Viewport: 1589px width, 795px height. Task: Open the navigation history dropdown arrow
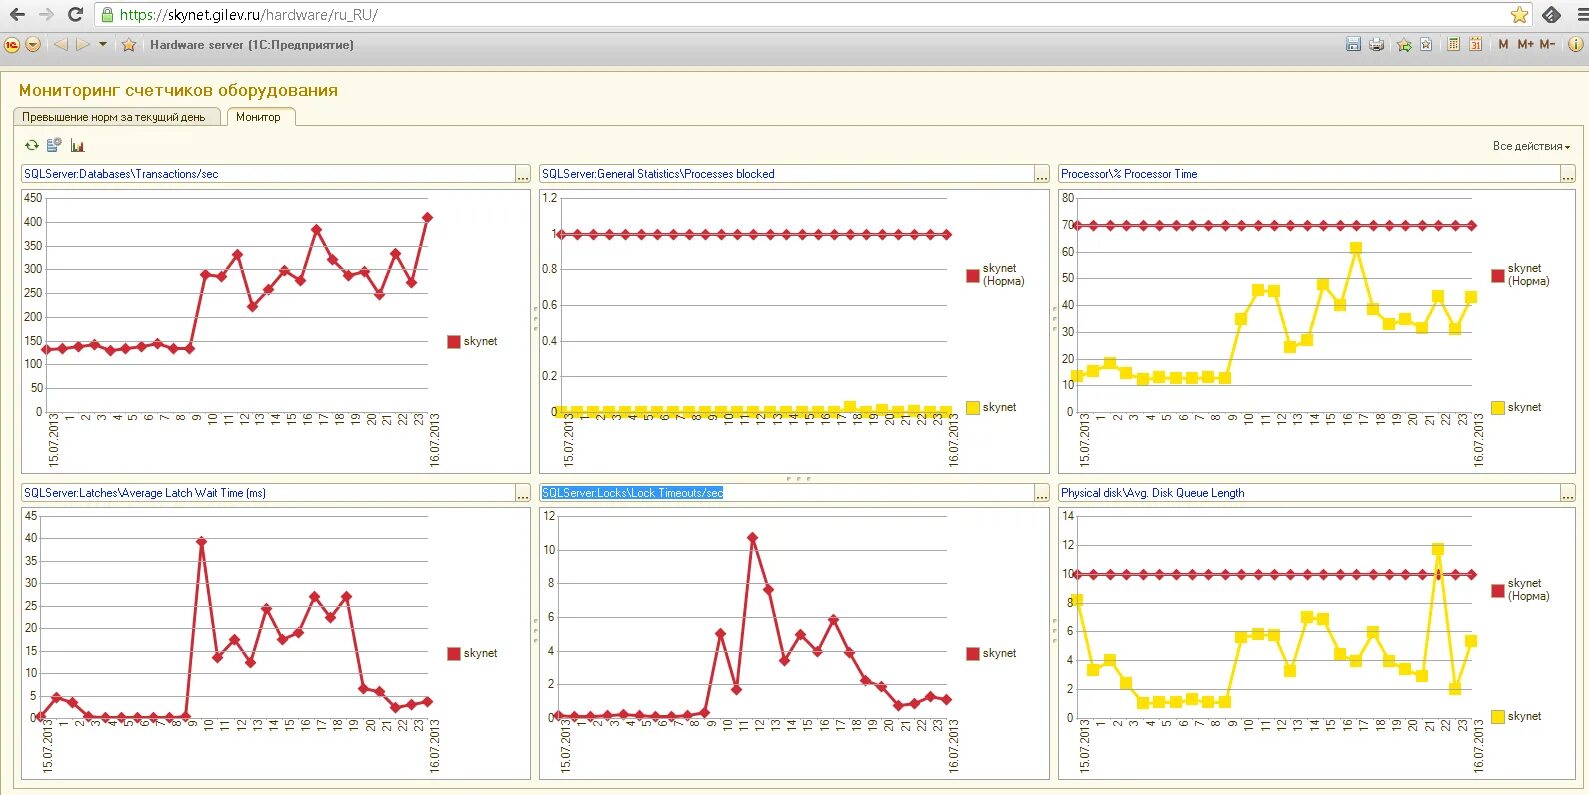tap(103, 45)
